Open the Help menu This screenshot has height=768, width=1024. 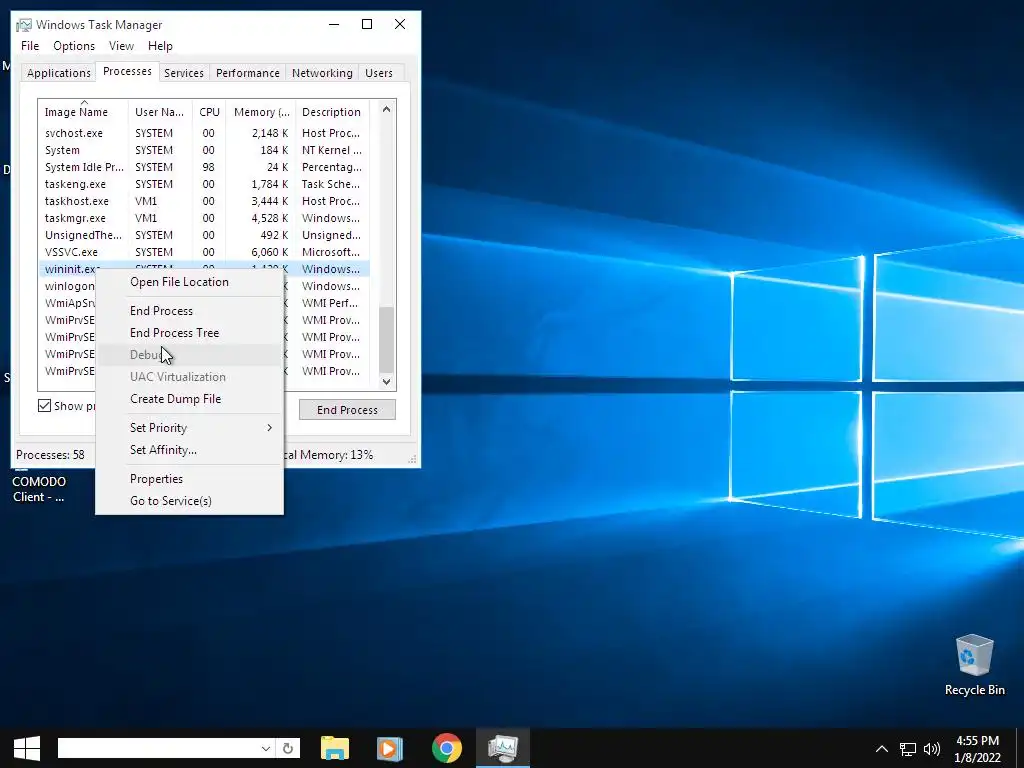(x=160, y=46)
